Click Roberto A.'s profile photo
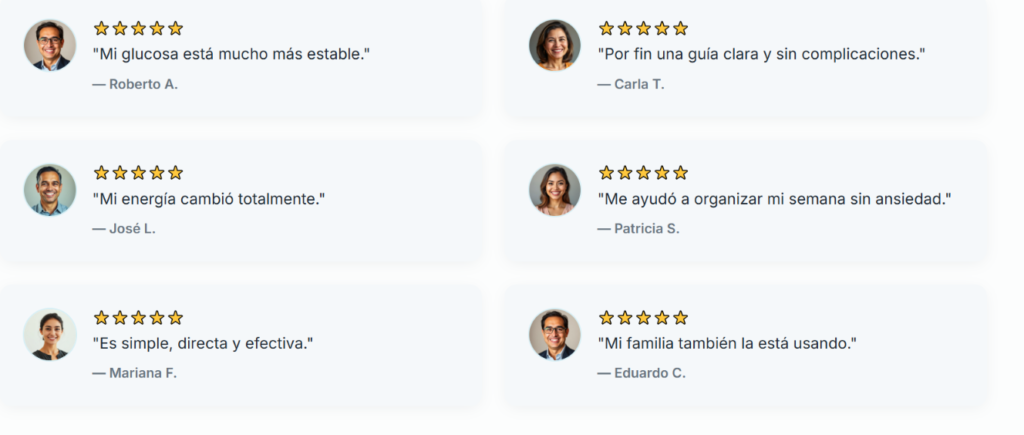Viewport: 1024px width, 435px height. [x=50, y=45]
